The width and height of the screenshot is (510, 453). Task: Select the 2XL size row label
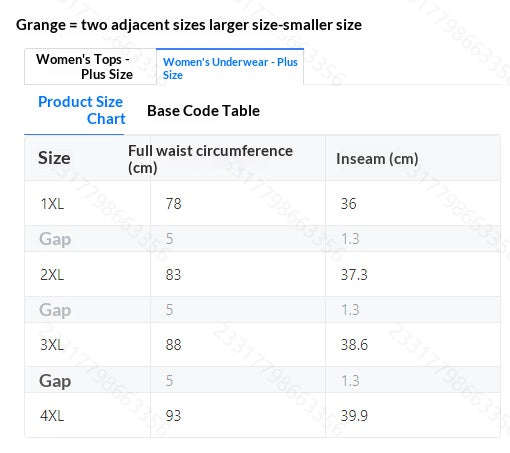click(x=52, y=274)
